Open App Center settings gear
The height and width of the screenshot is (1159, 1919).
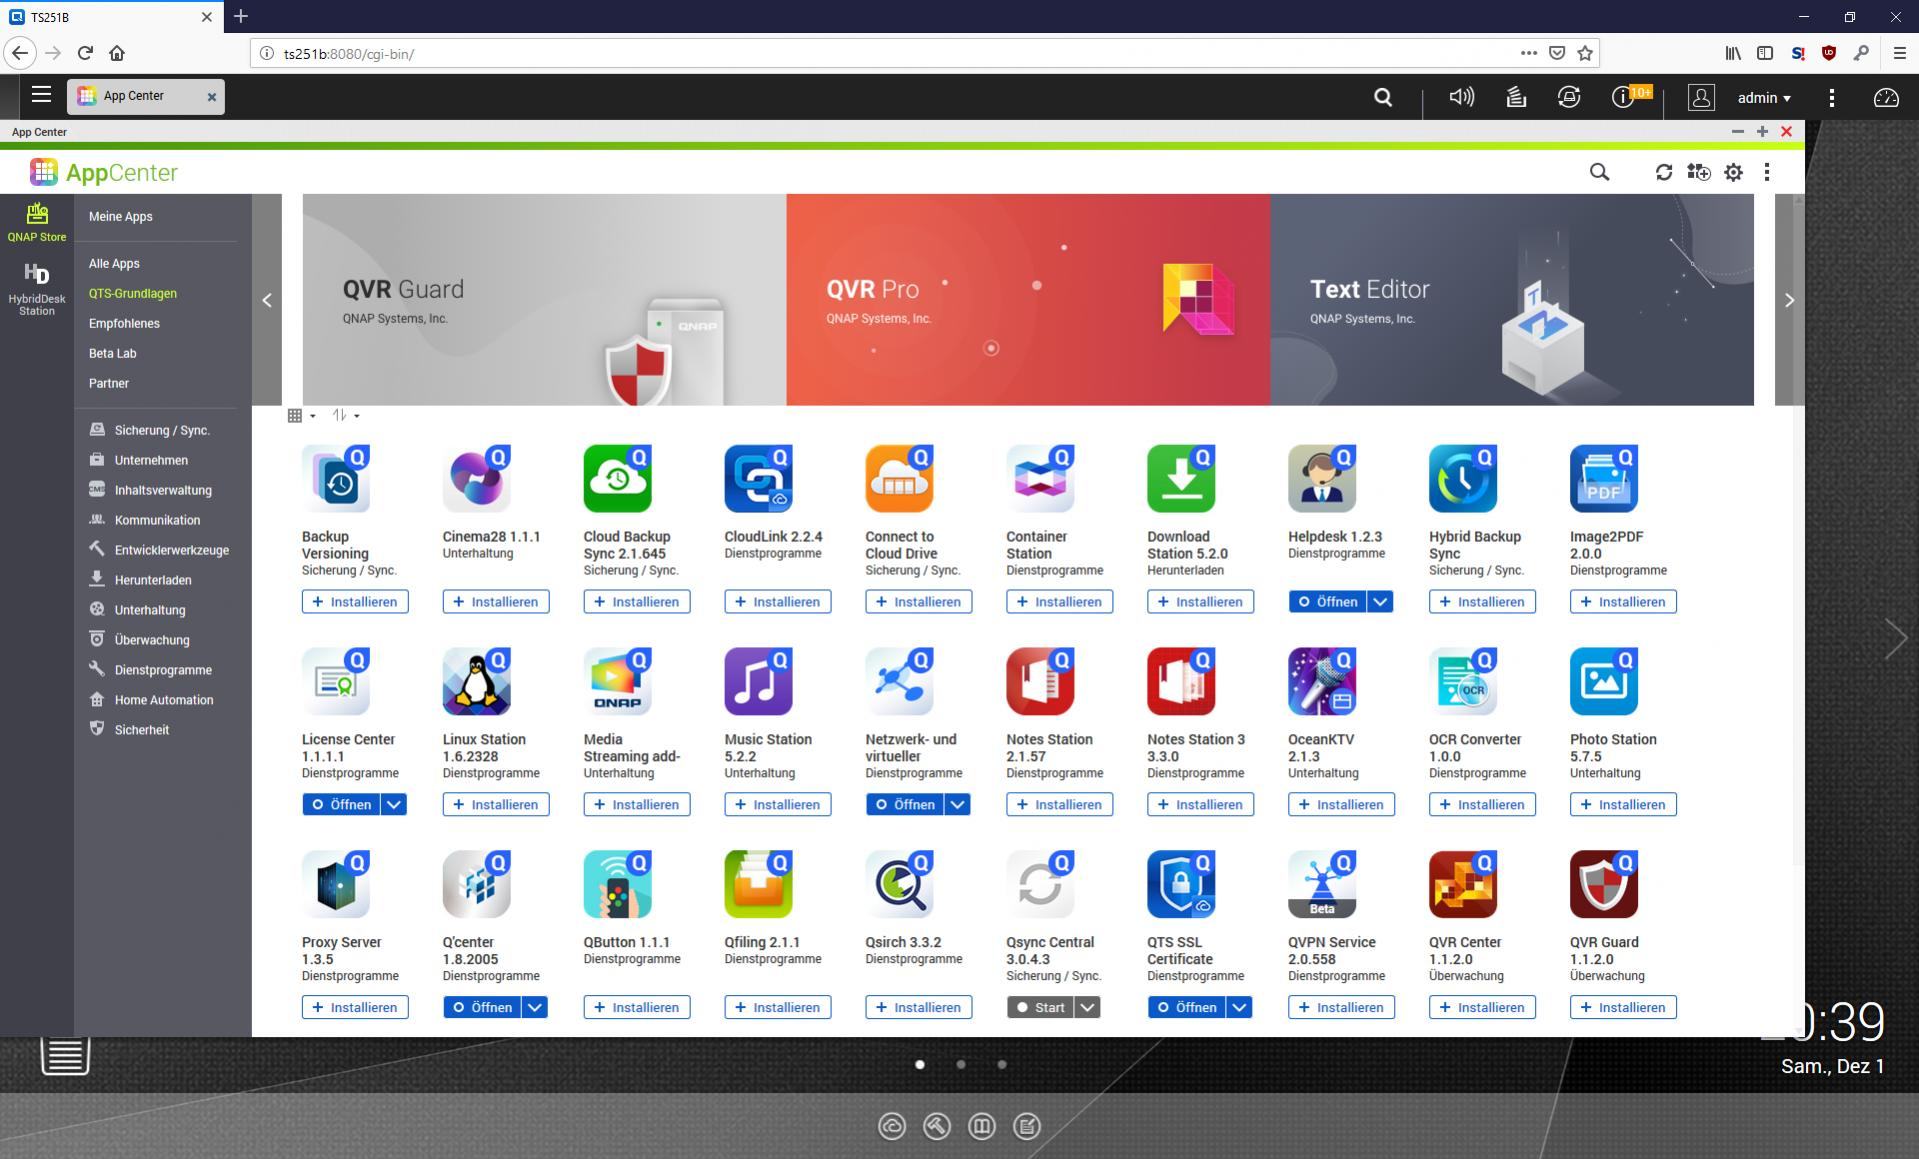[x=1733, y=172]
